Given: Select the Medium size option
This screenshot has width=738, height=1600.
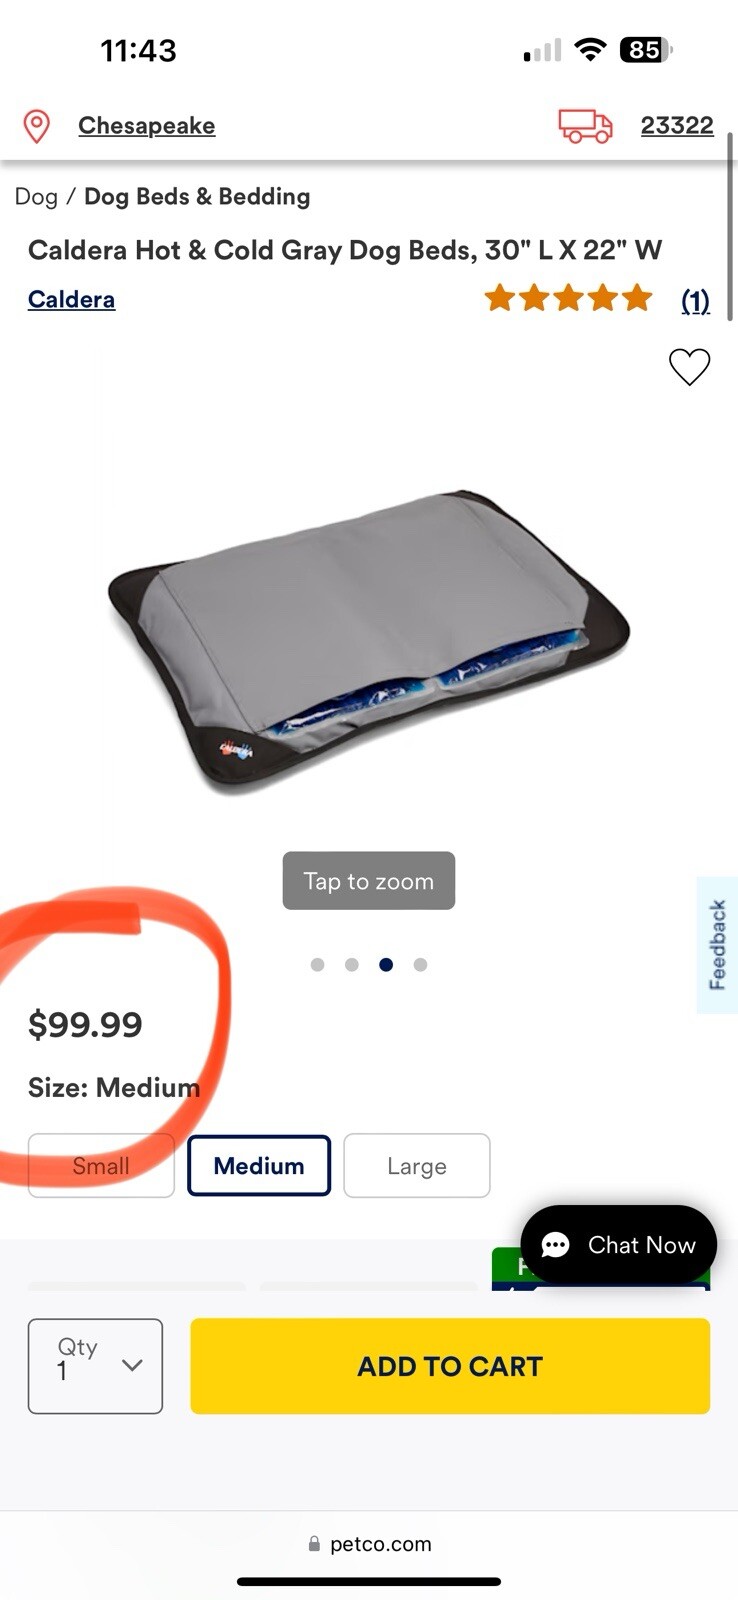Looking at the screenshot, I should 259,1165.
